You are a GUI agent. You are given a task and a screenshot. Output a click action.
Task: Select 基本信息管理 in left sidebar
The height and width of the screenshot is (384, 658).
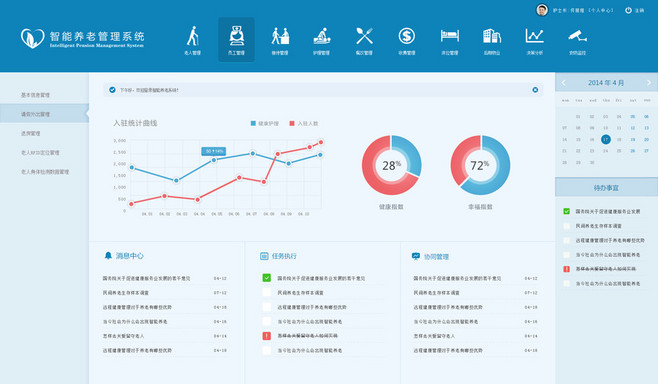[36, 95]
